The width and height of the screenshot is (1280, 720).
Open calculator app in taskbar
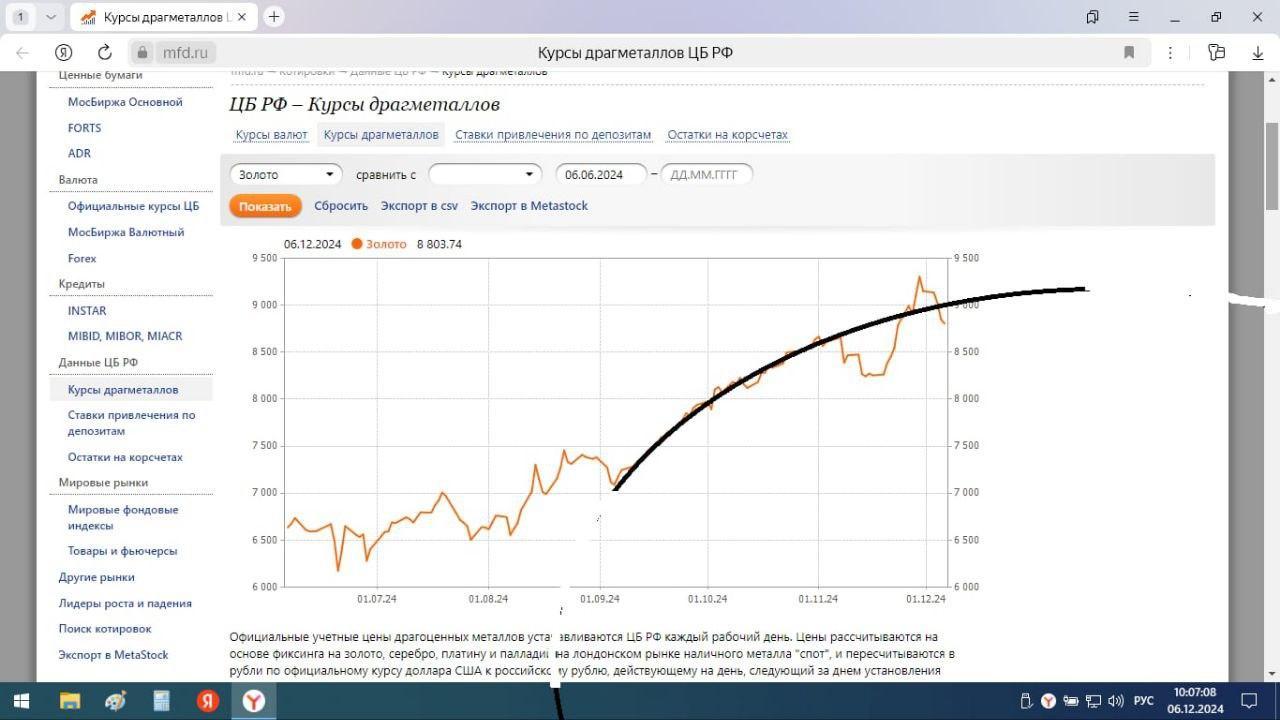tap(161, 701)
